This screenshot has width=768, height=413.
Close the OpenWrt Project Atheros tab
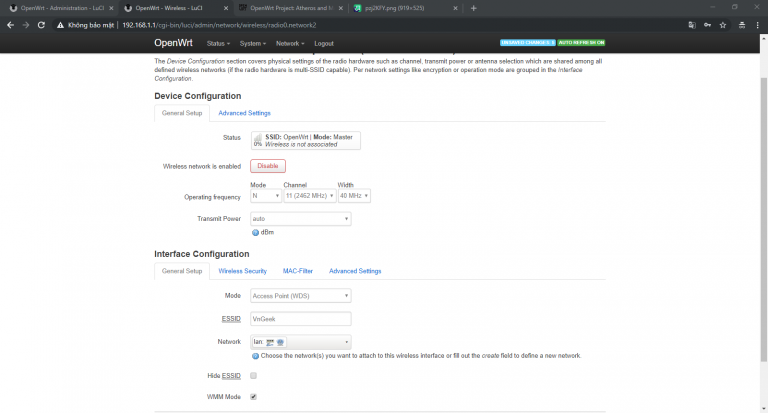[x=340, y=8]
